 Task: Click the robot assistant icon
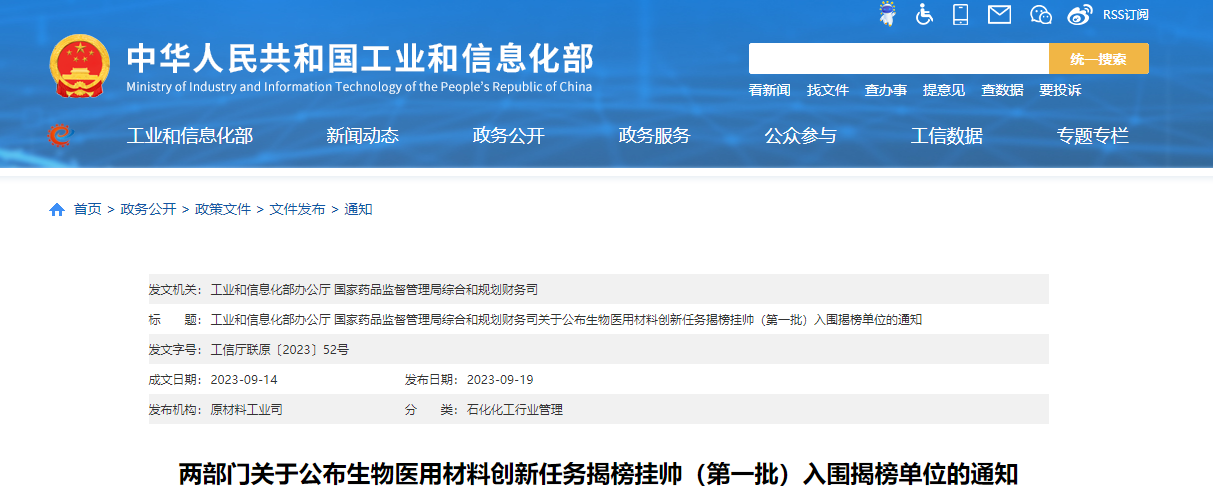[887, 14]
